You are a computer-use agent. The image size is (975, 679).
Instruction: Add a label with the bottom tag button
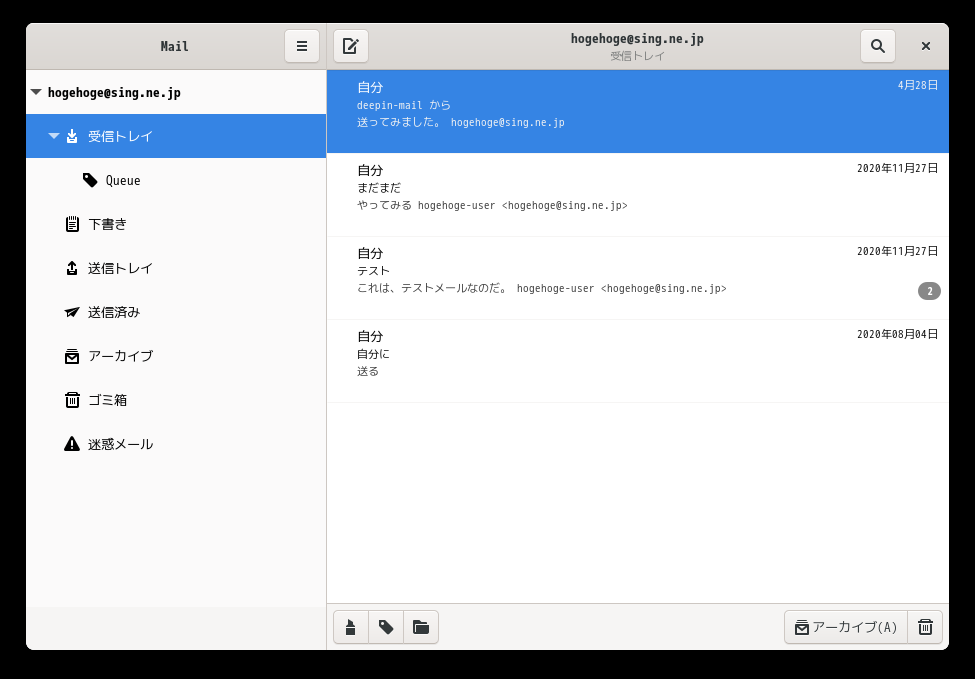coord(386,627)
